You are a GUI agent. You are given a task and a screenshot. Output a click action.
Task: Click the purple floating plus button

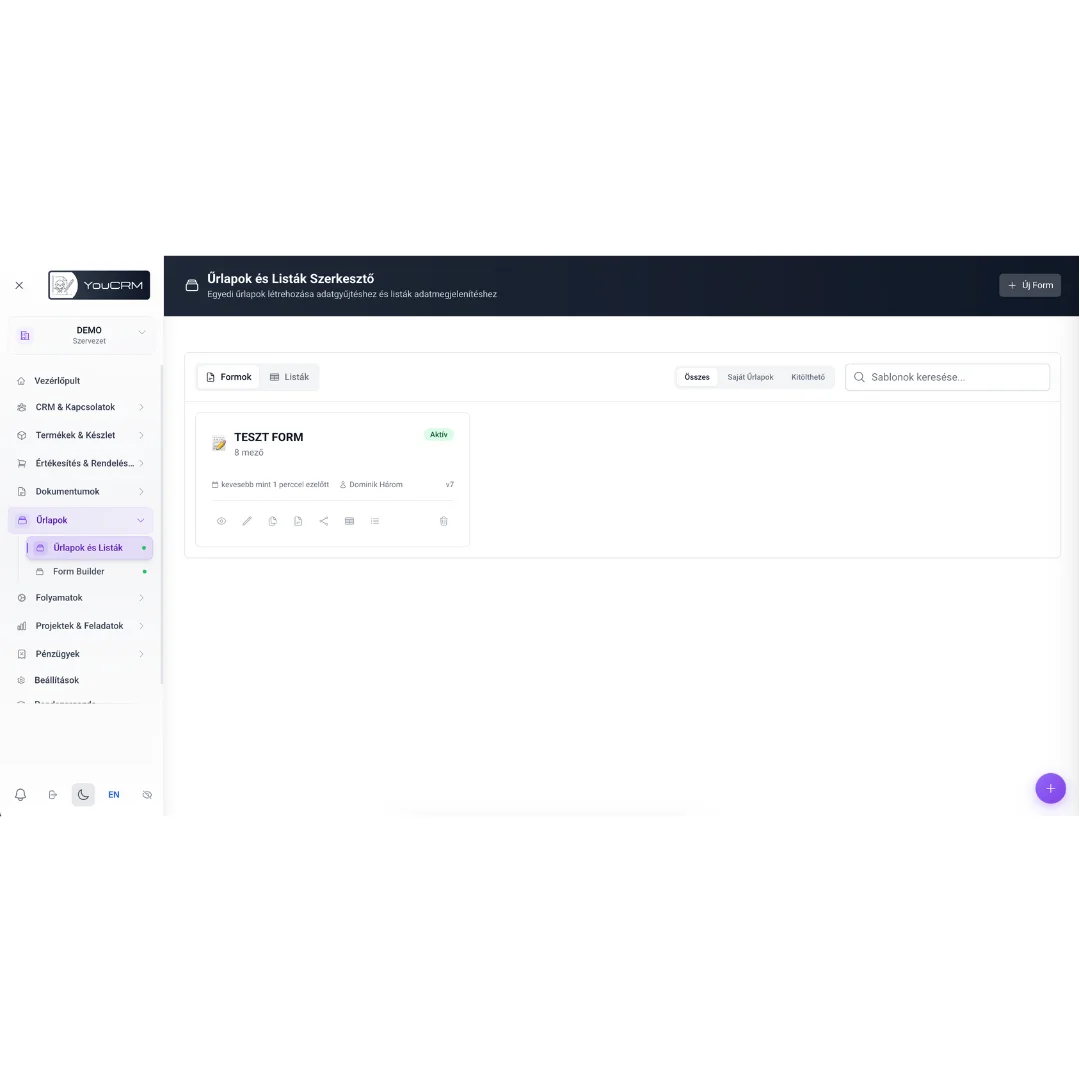coord(1050,789)
